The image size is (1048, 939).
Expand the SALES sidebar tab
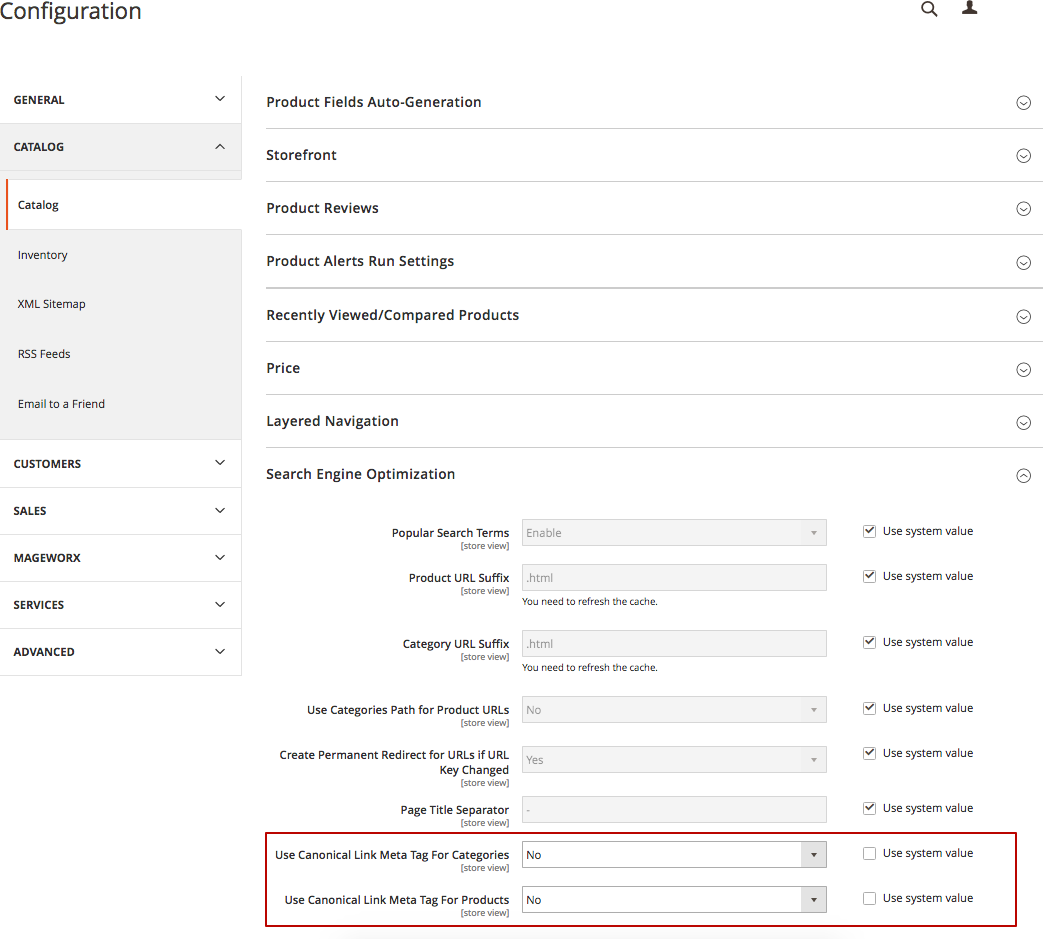pyautogui.click(x=120, y=511)
